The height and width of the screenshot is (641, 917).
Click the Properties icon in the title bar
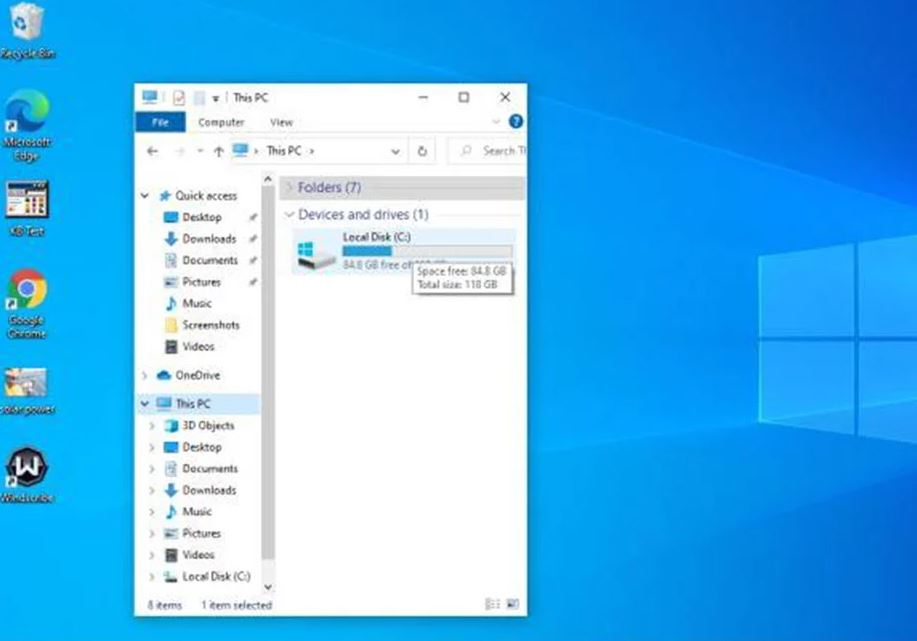179,98
